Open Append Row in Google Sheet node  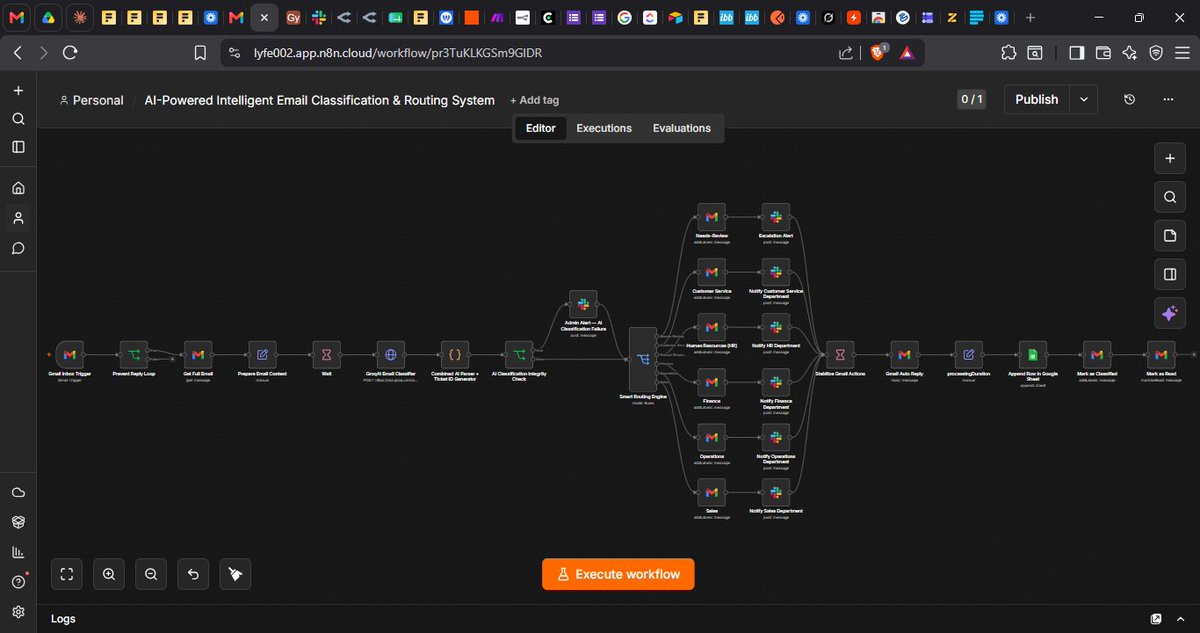pos(1033,355)
